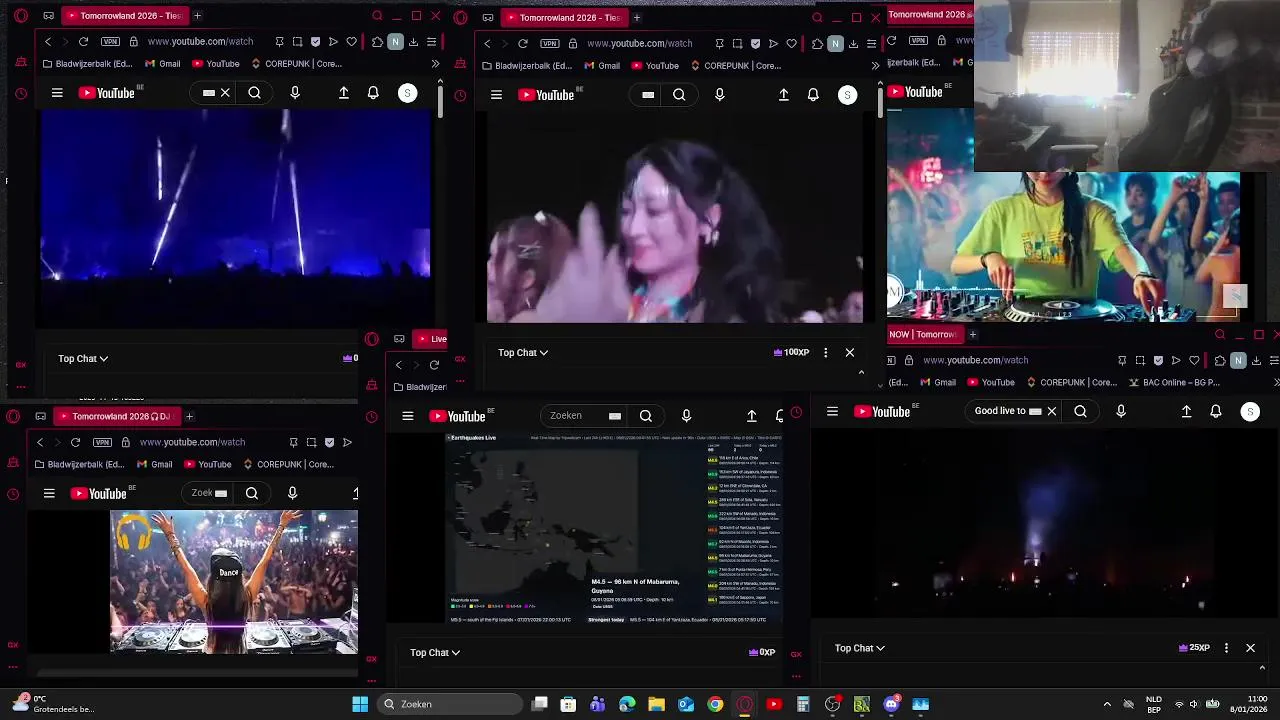This screenshot has height=720, width=1280.
Task: Open the extensions cube icon in the top-left window
Action: coord(377,42)
